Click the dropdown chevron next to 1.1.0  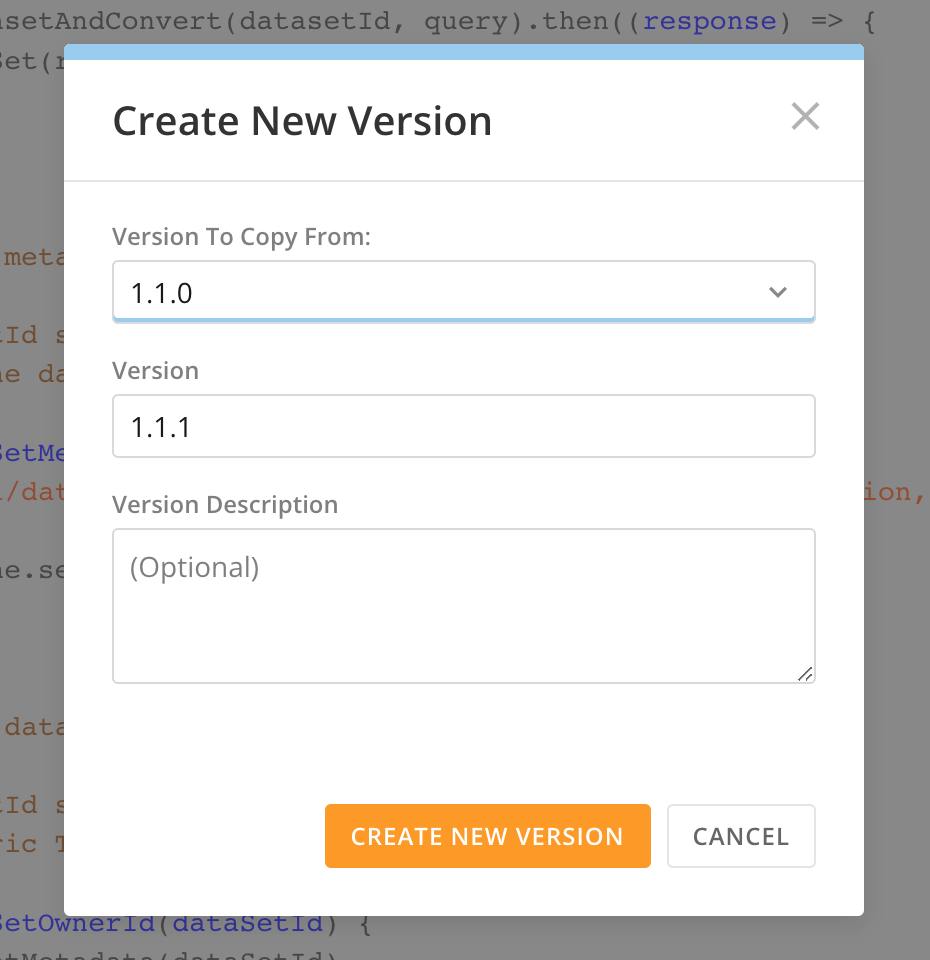tap(778, 292)
